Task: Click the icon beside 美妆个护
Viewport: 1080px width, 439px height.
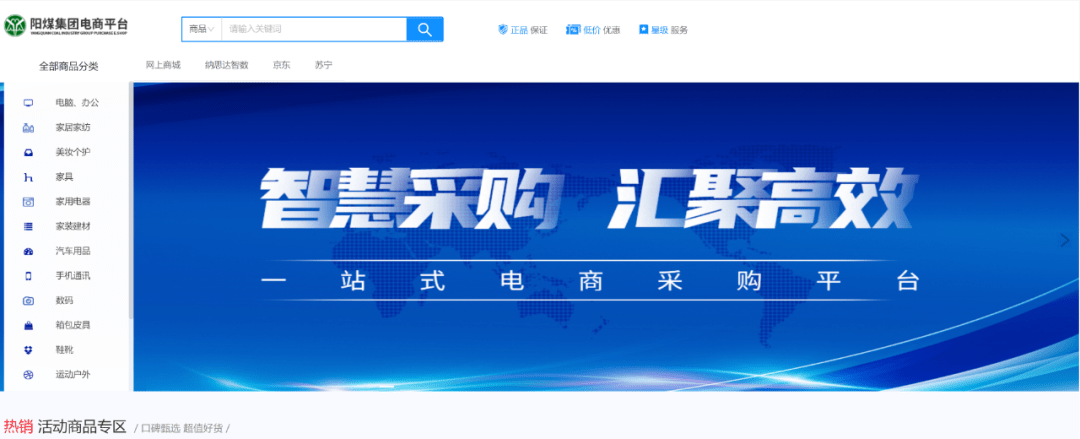Action: [28, 152]
